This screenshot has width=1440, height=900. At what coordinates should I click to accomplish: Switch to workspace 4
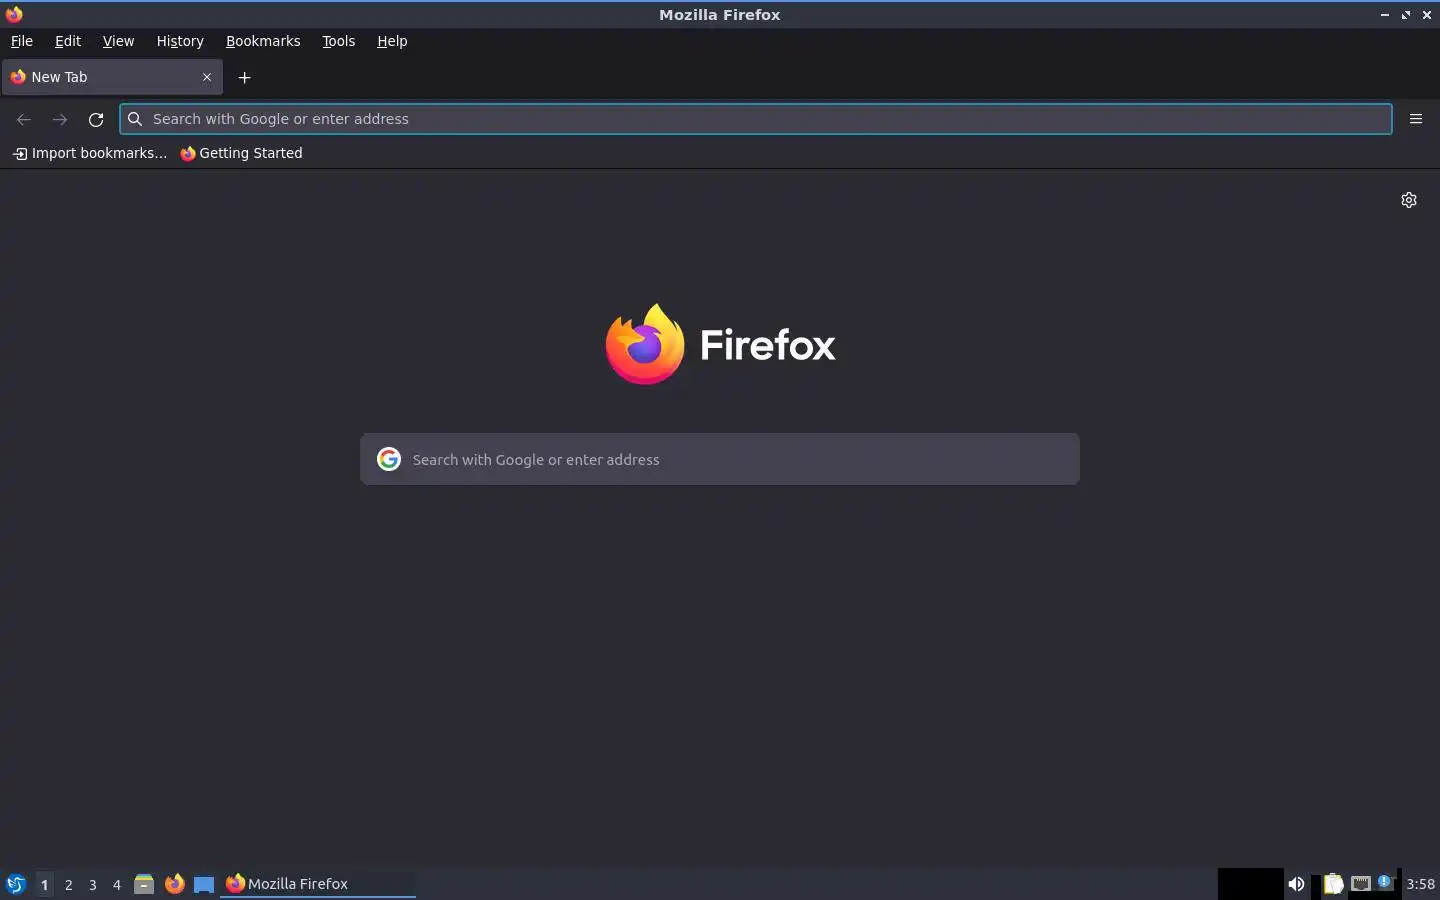point(116,884)
